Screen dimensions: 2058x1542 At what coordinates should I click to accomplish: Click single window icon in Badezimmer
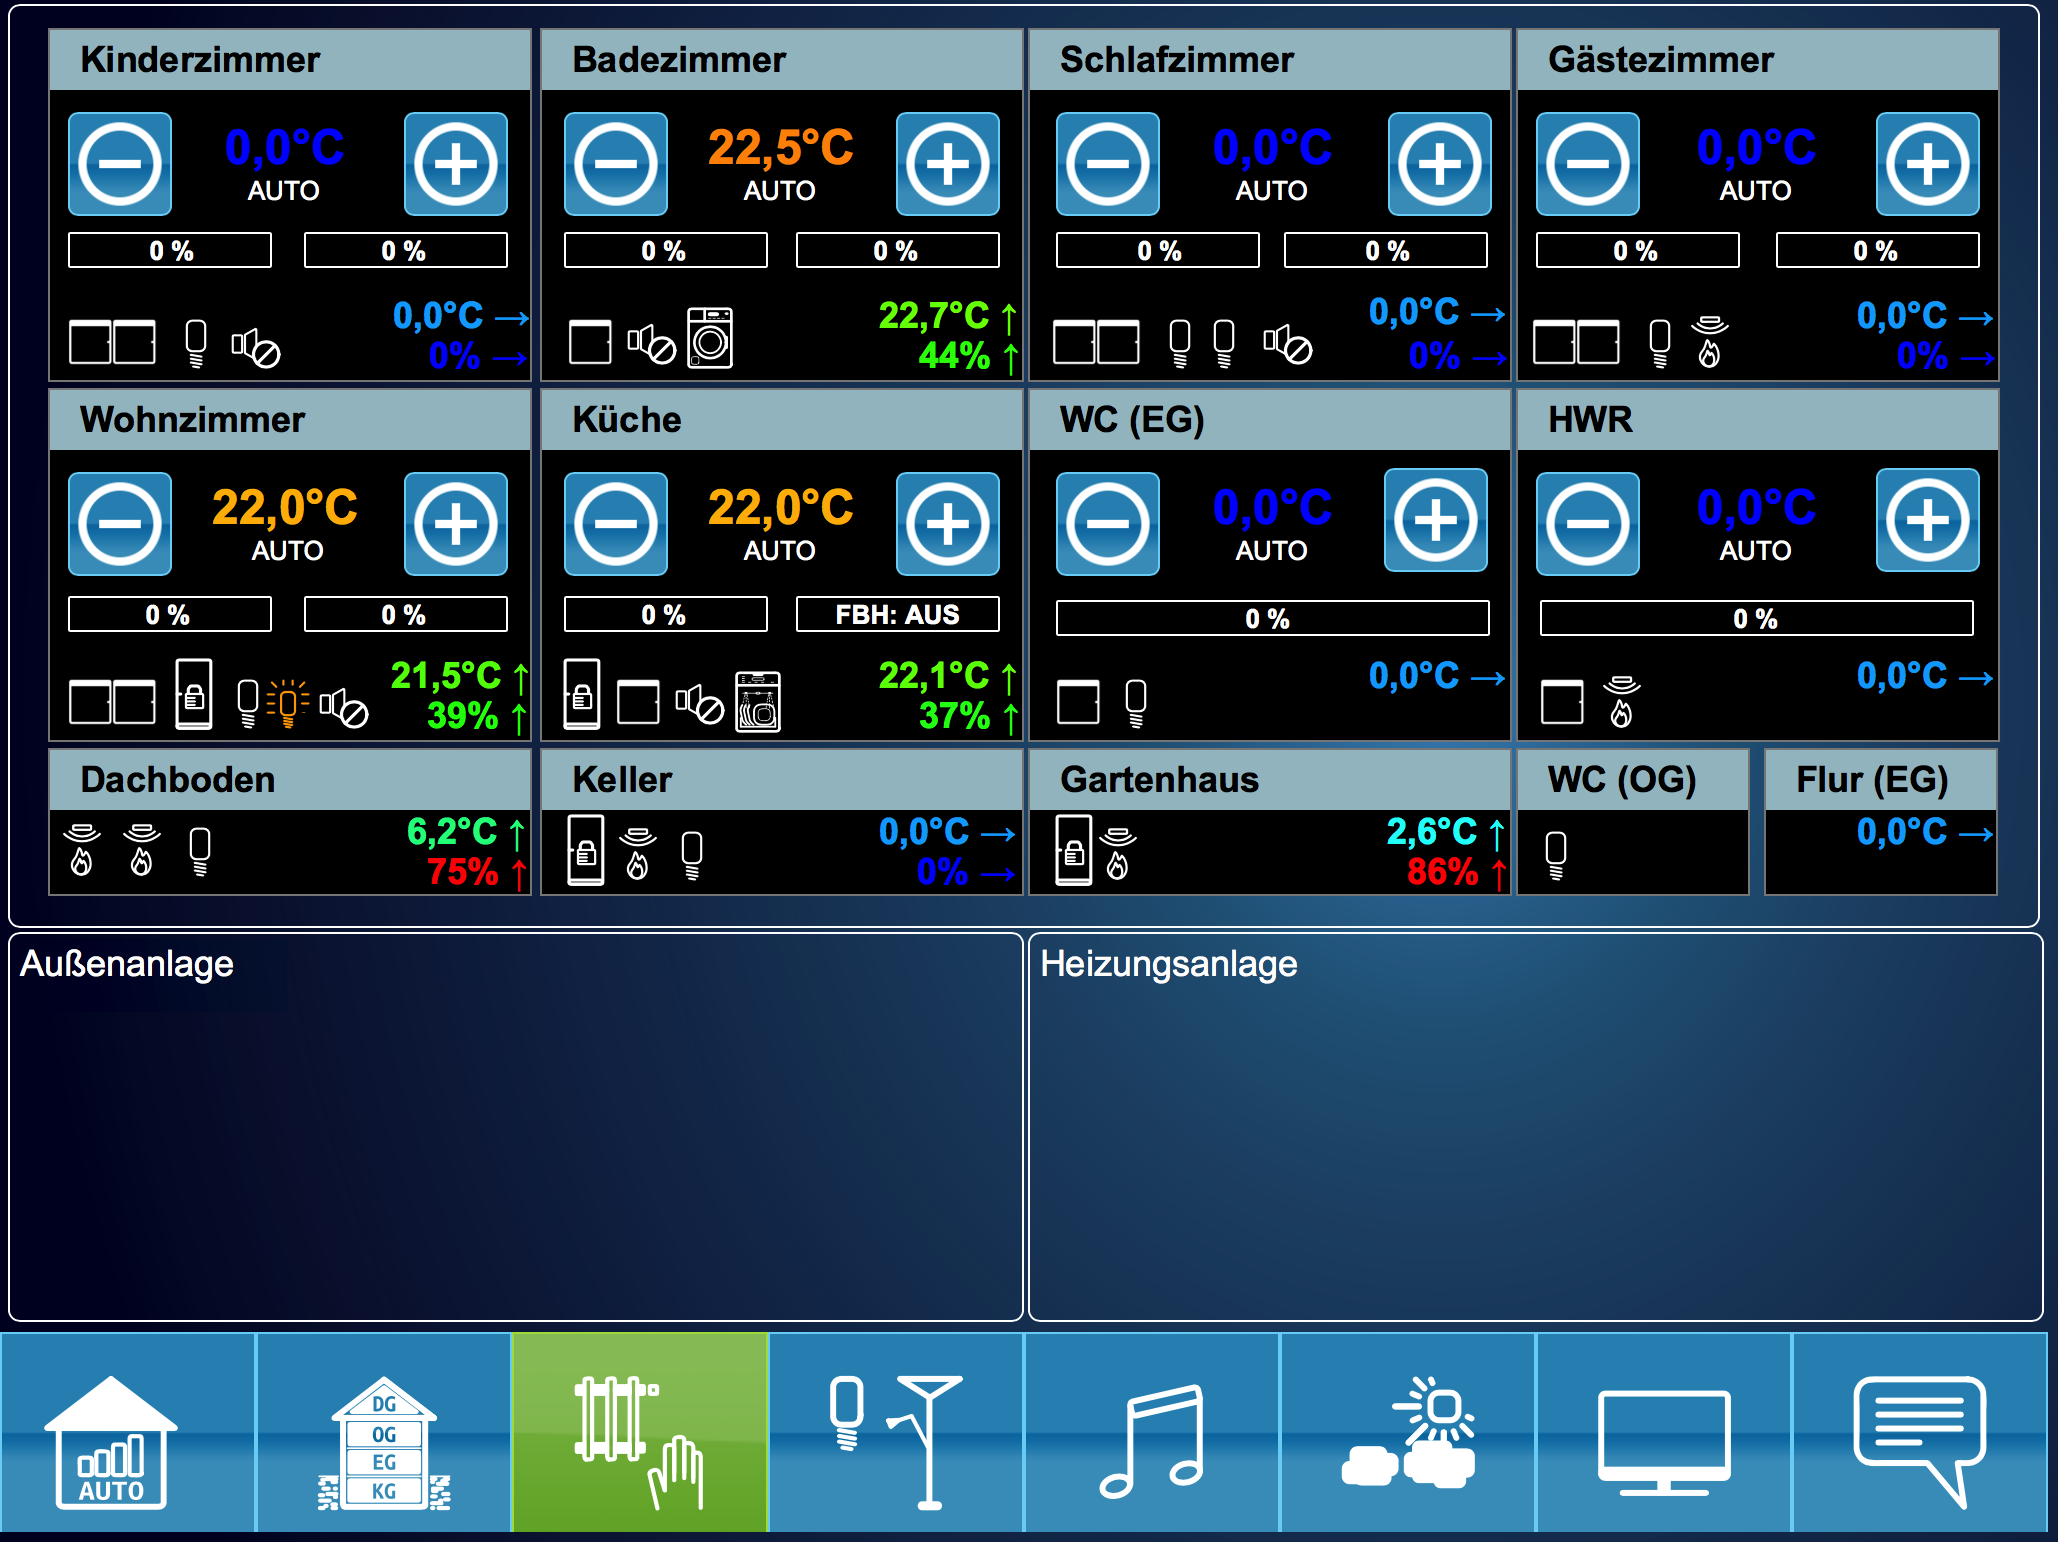590,342
